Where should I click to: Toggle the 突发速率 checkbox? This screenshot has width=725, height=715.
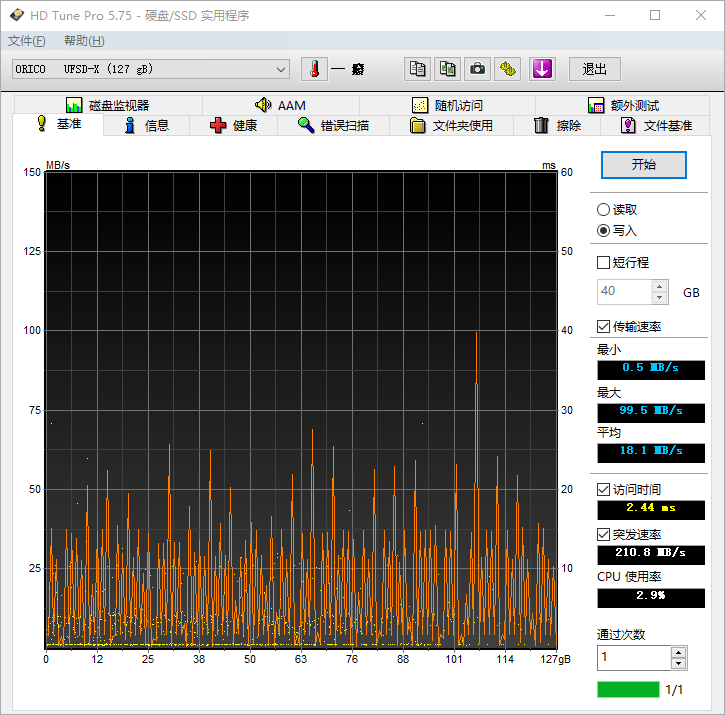tap(603, 535)
